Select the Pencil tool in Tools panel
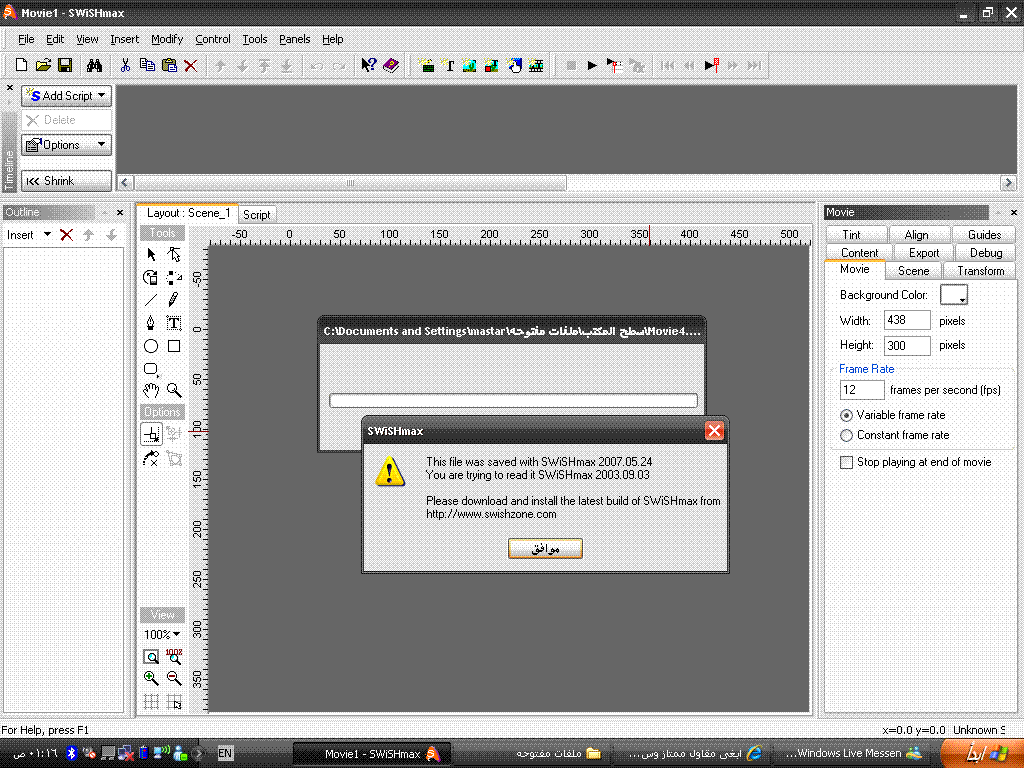This screenshot has height=768, width=1024. point(174,300)
